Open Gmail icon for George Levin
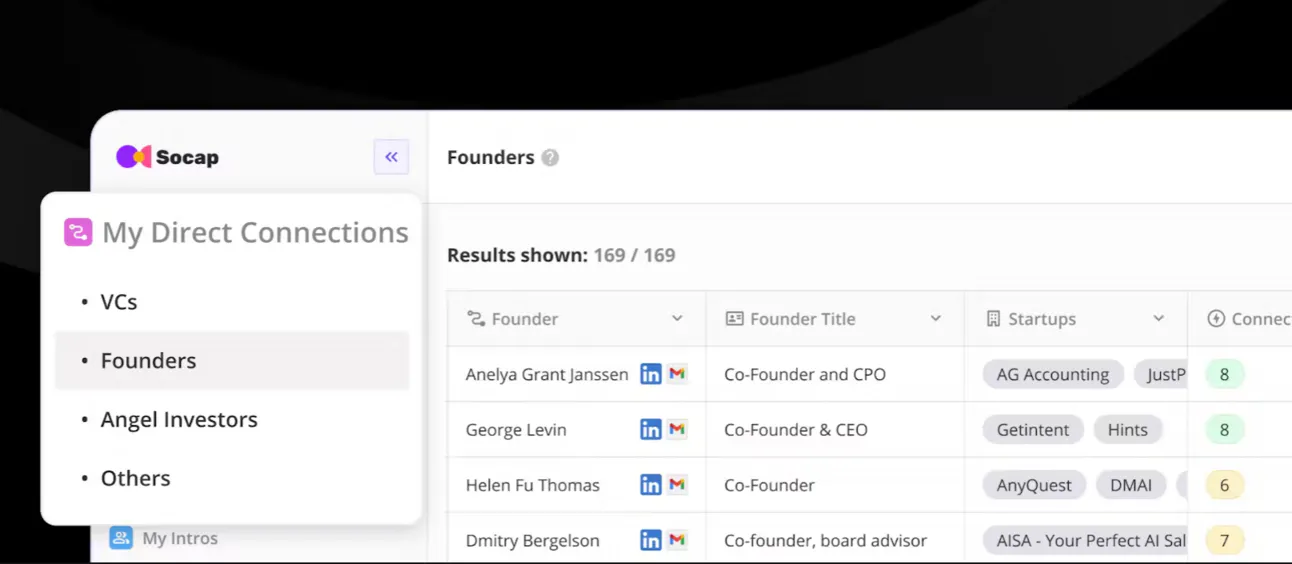 [x=677, y=429]
